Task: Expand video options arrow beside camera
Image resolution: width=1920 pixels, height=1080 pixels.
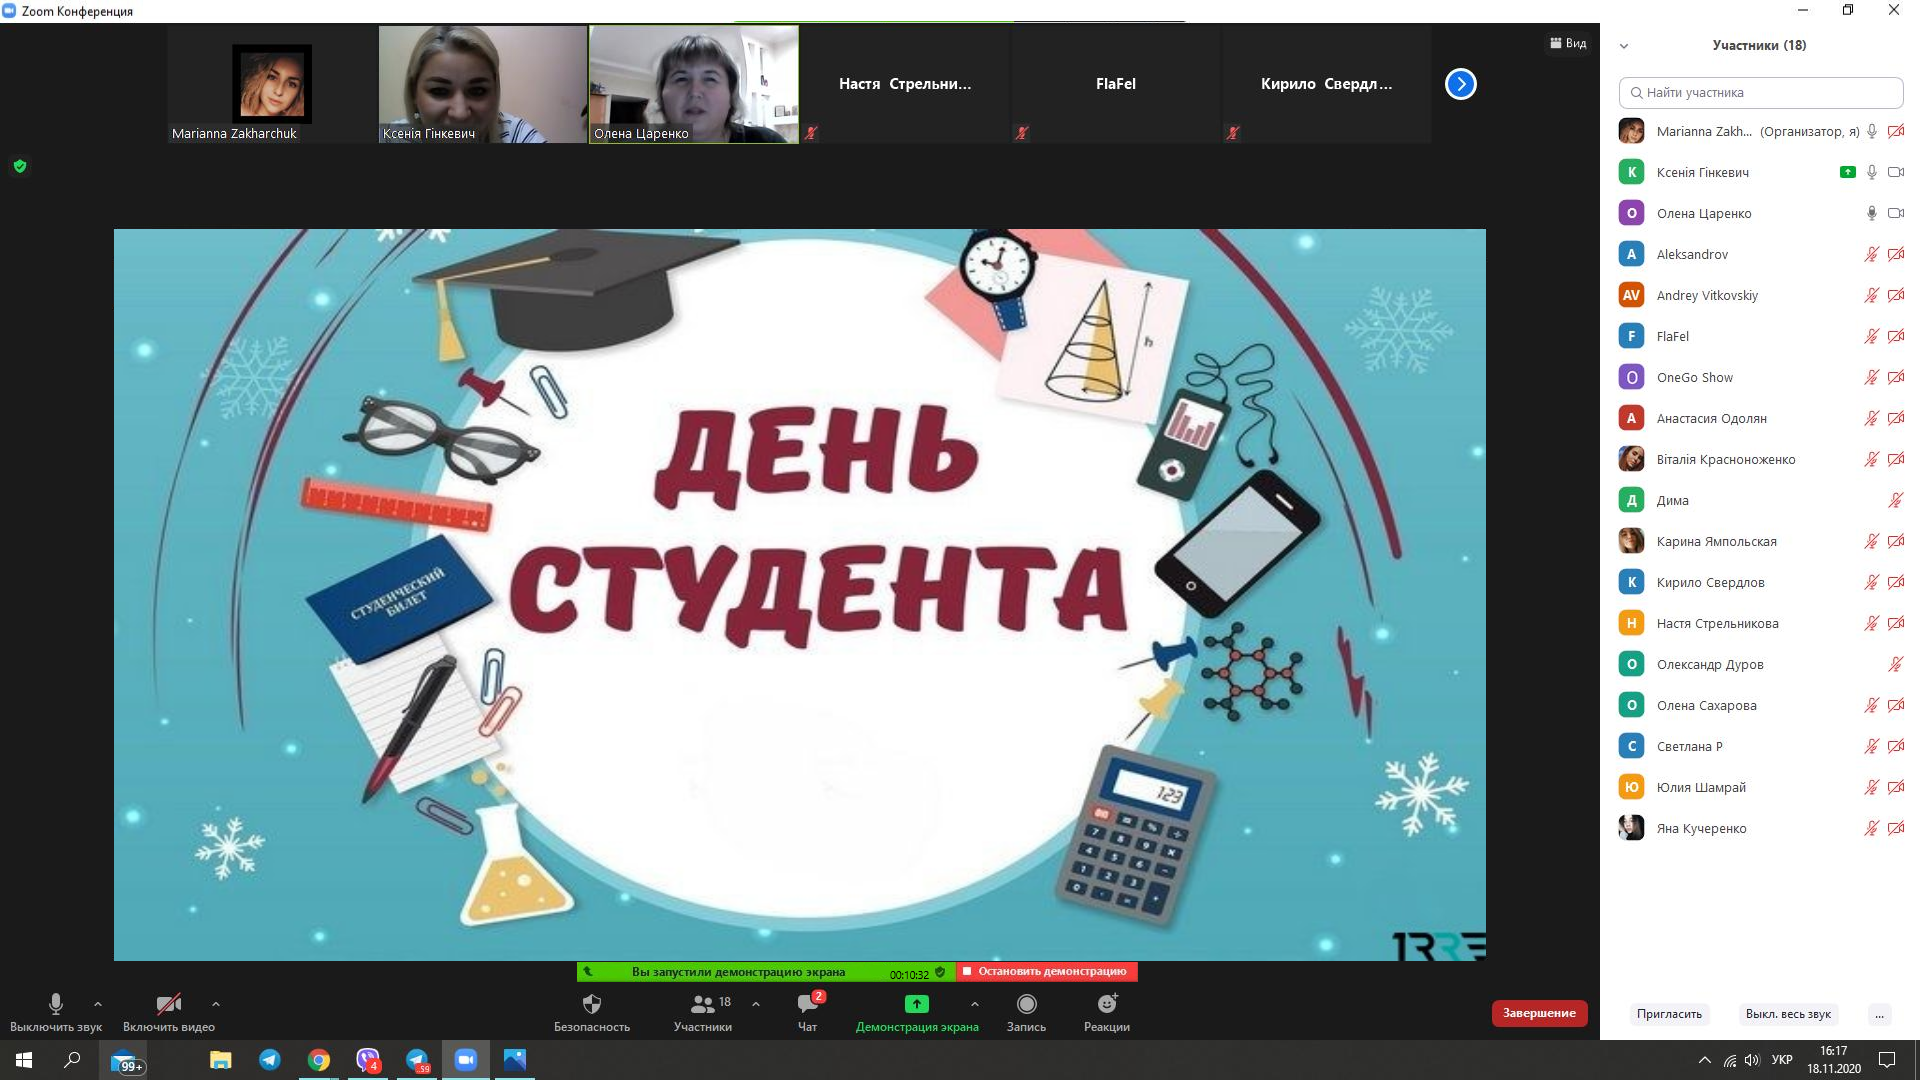Action: pyautogui.click(x=216, y=1004)
